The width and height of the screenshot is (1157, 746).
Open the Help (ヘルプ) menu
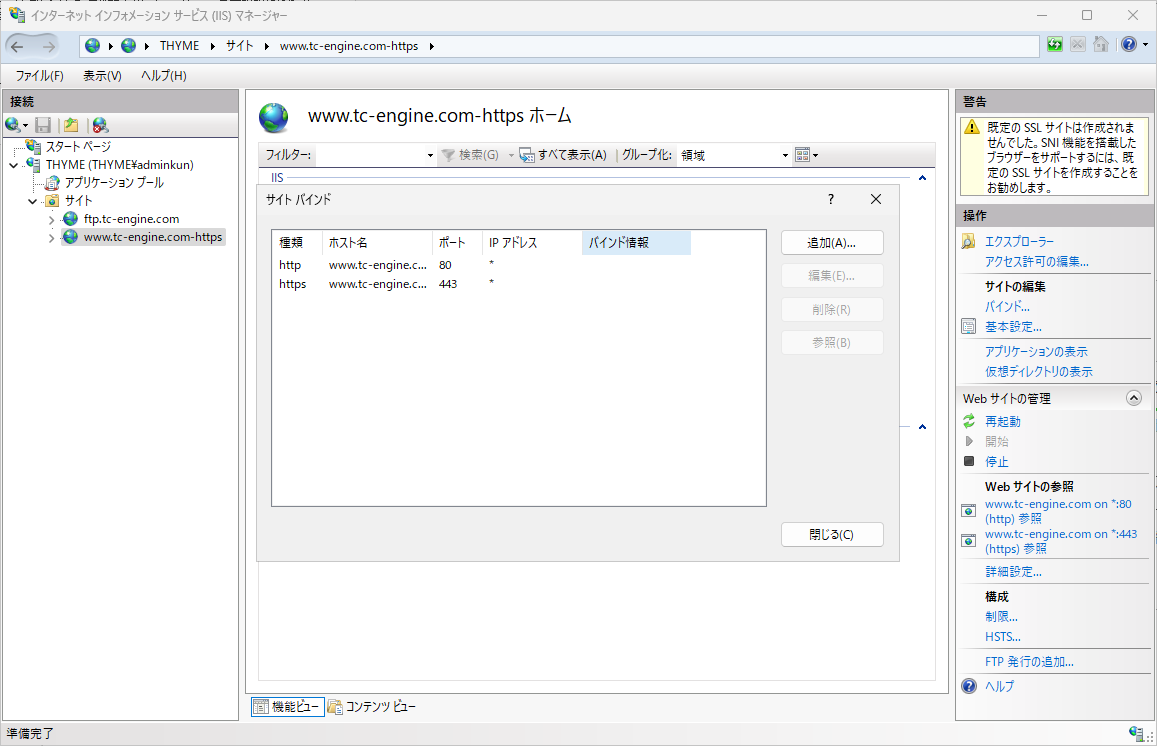[x=163, y=75]
